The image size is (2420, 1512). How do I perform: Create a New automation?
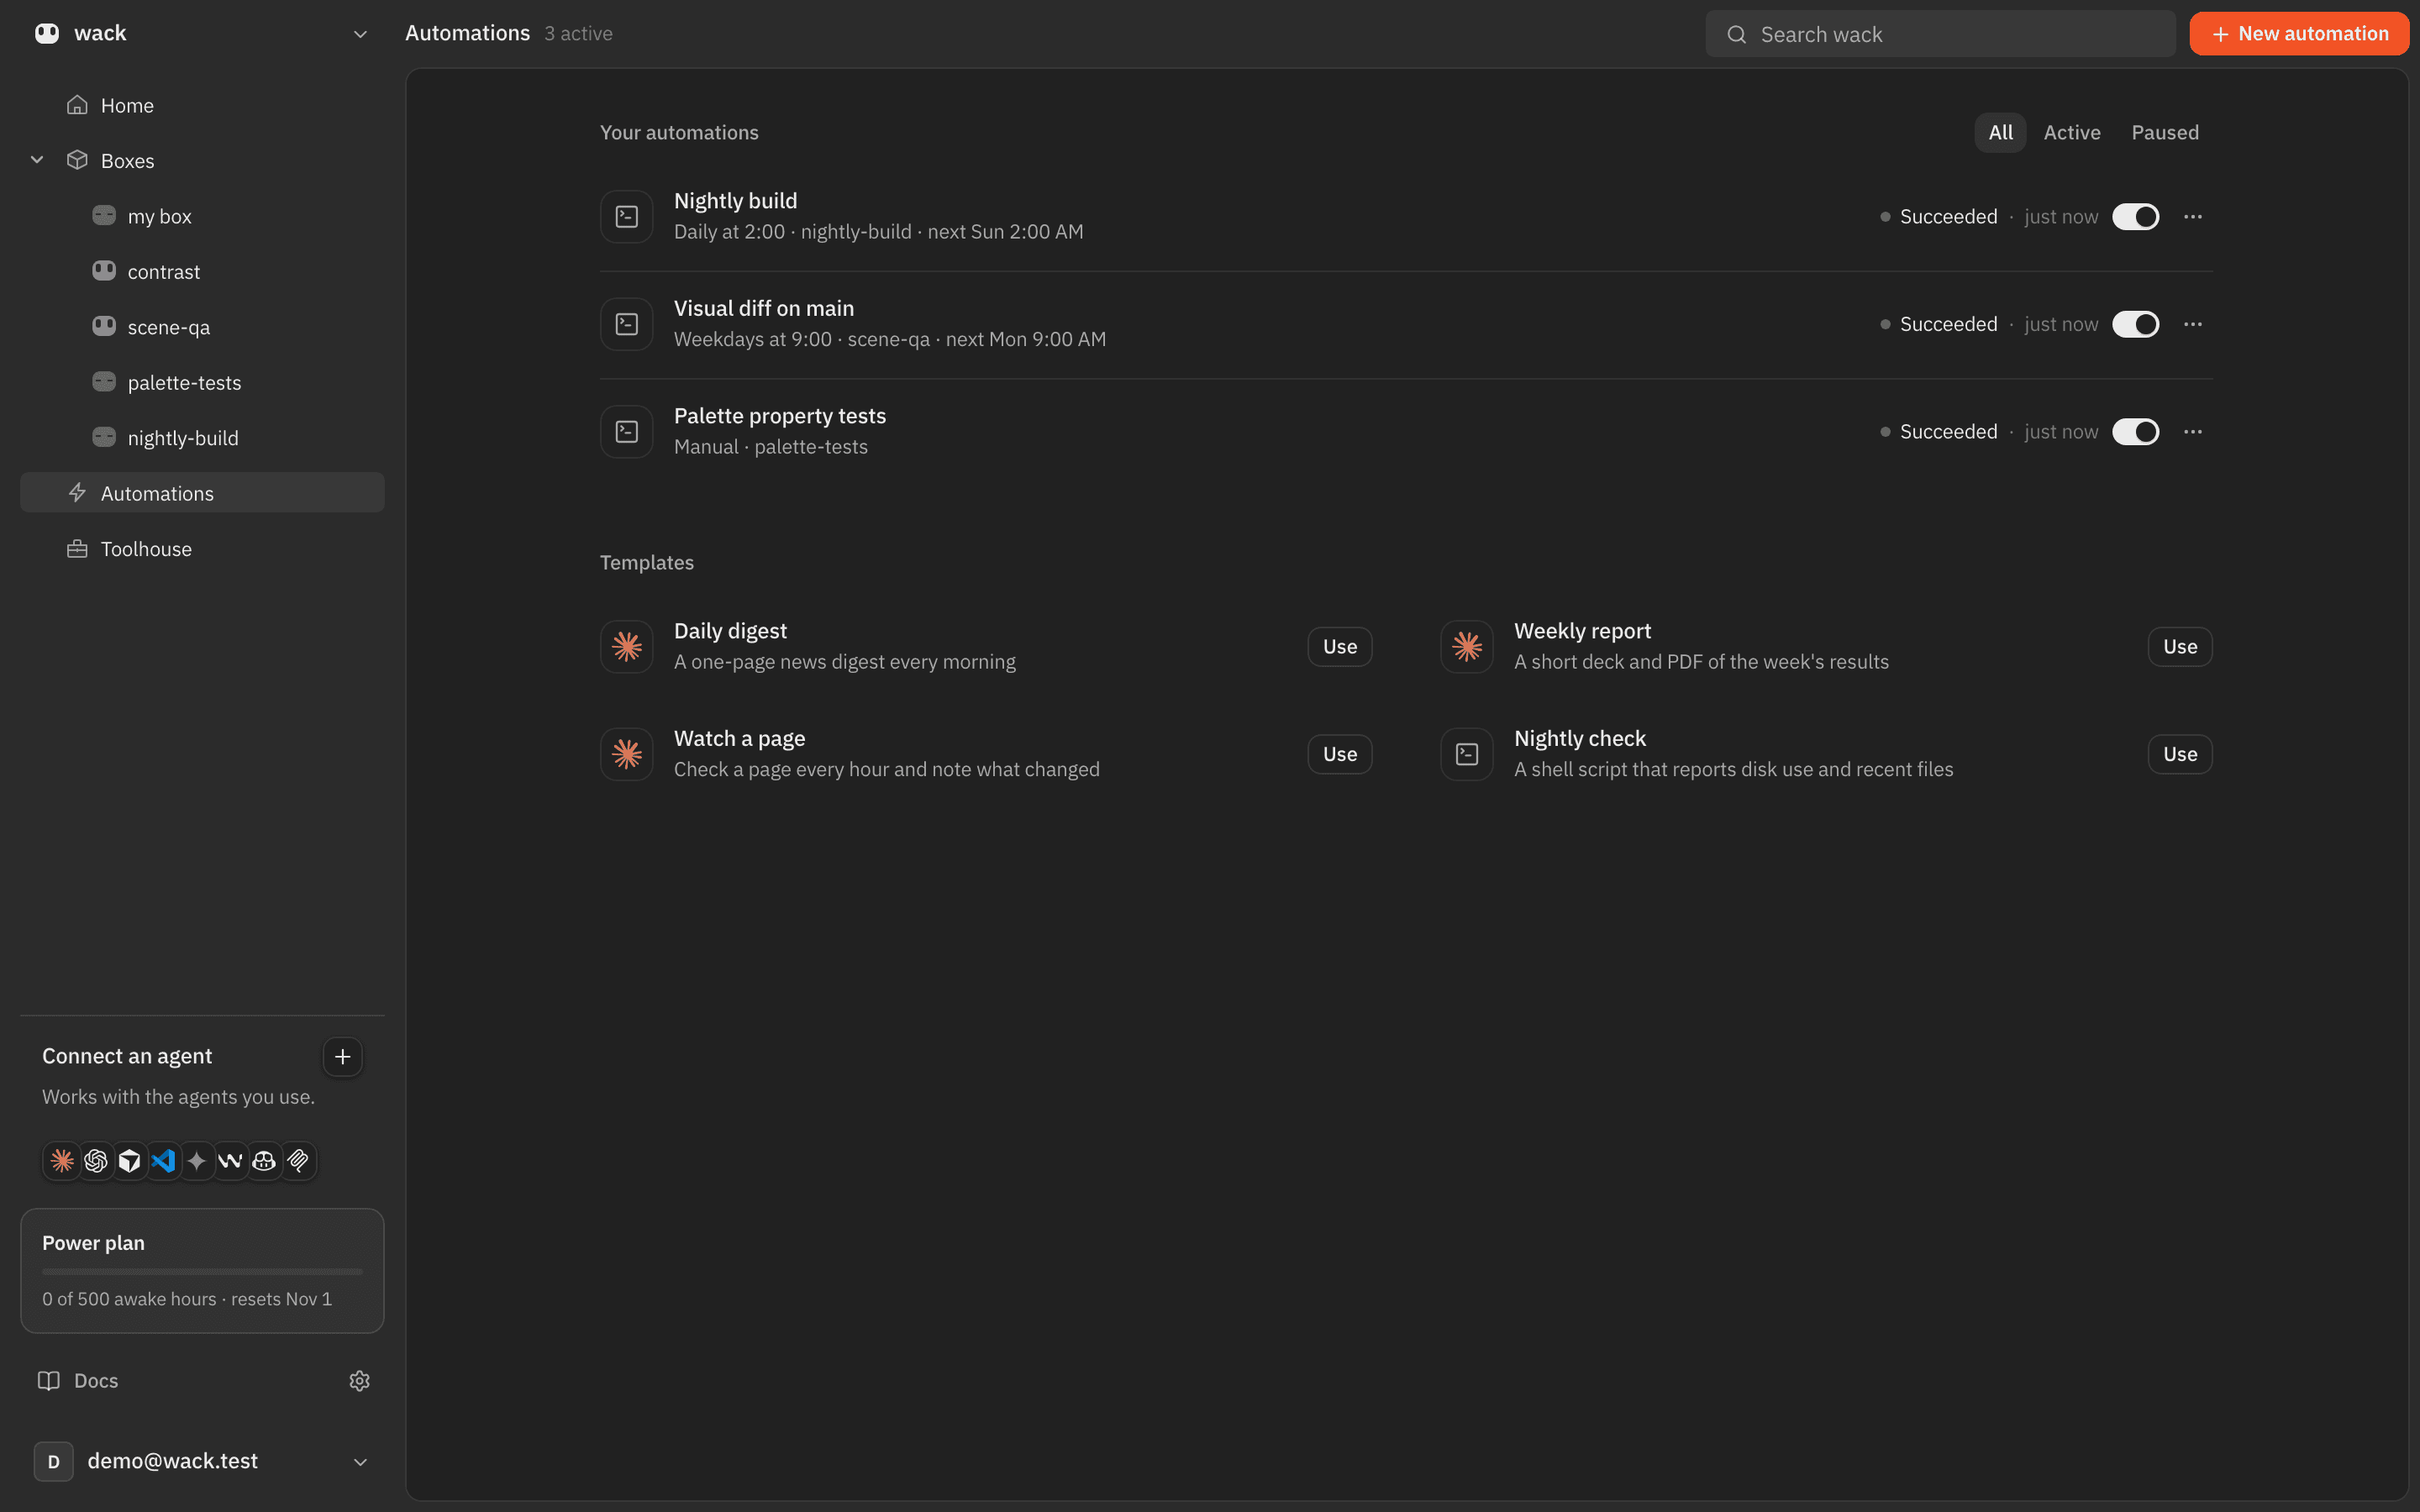2299,34
